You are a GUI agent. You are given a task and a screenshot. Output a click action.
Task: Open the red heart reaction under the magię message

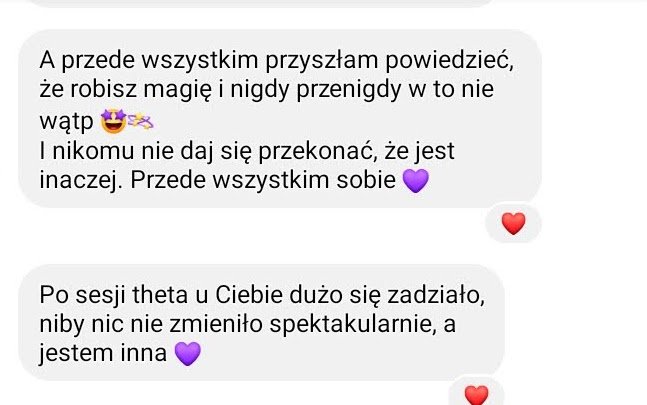pyautogui.click(x=513, y=224)
